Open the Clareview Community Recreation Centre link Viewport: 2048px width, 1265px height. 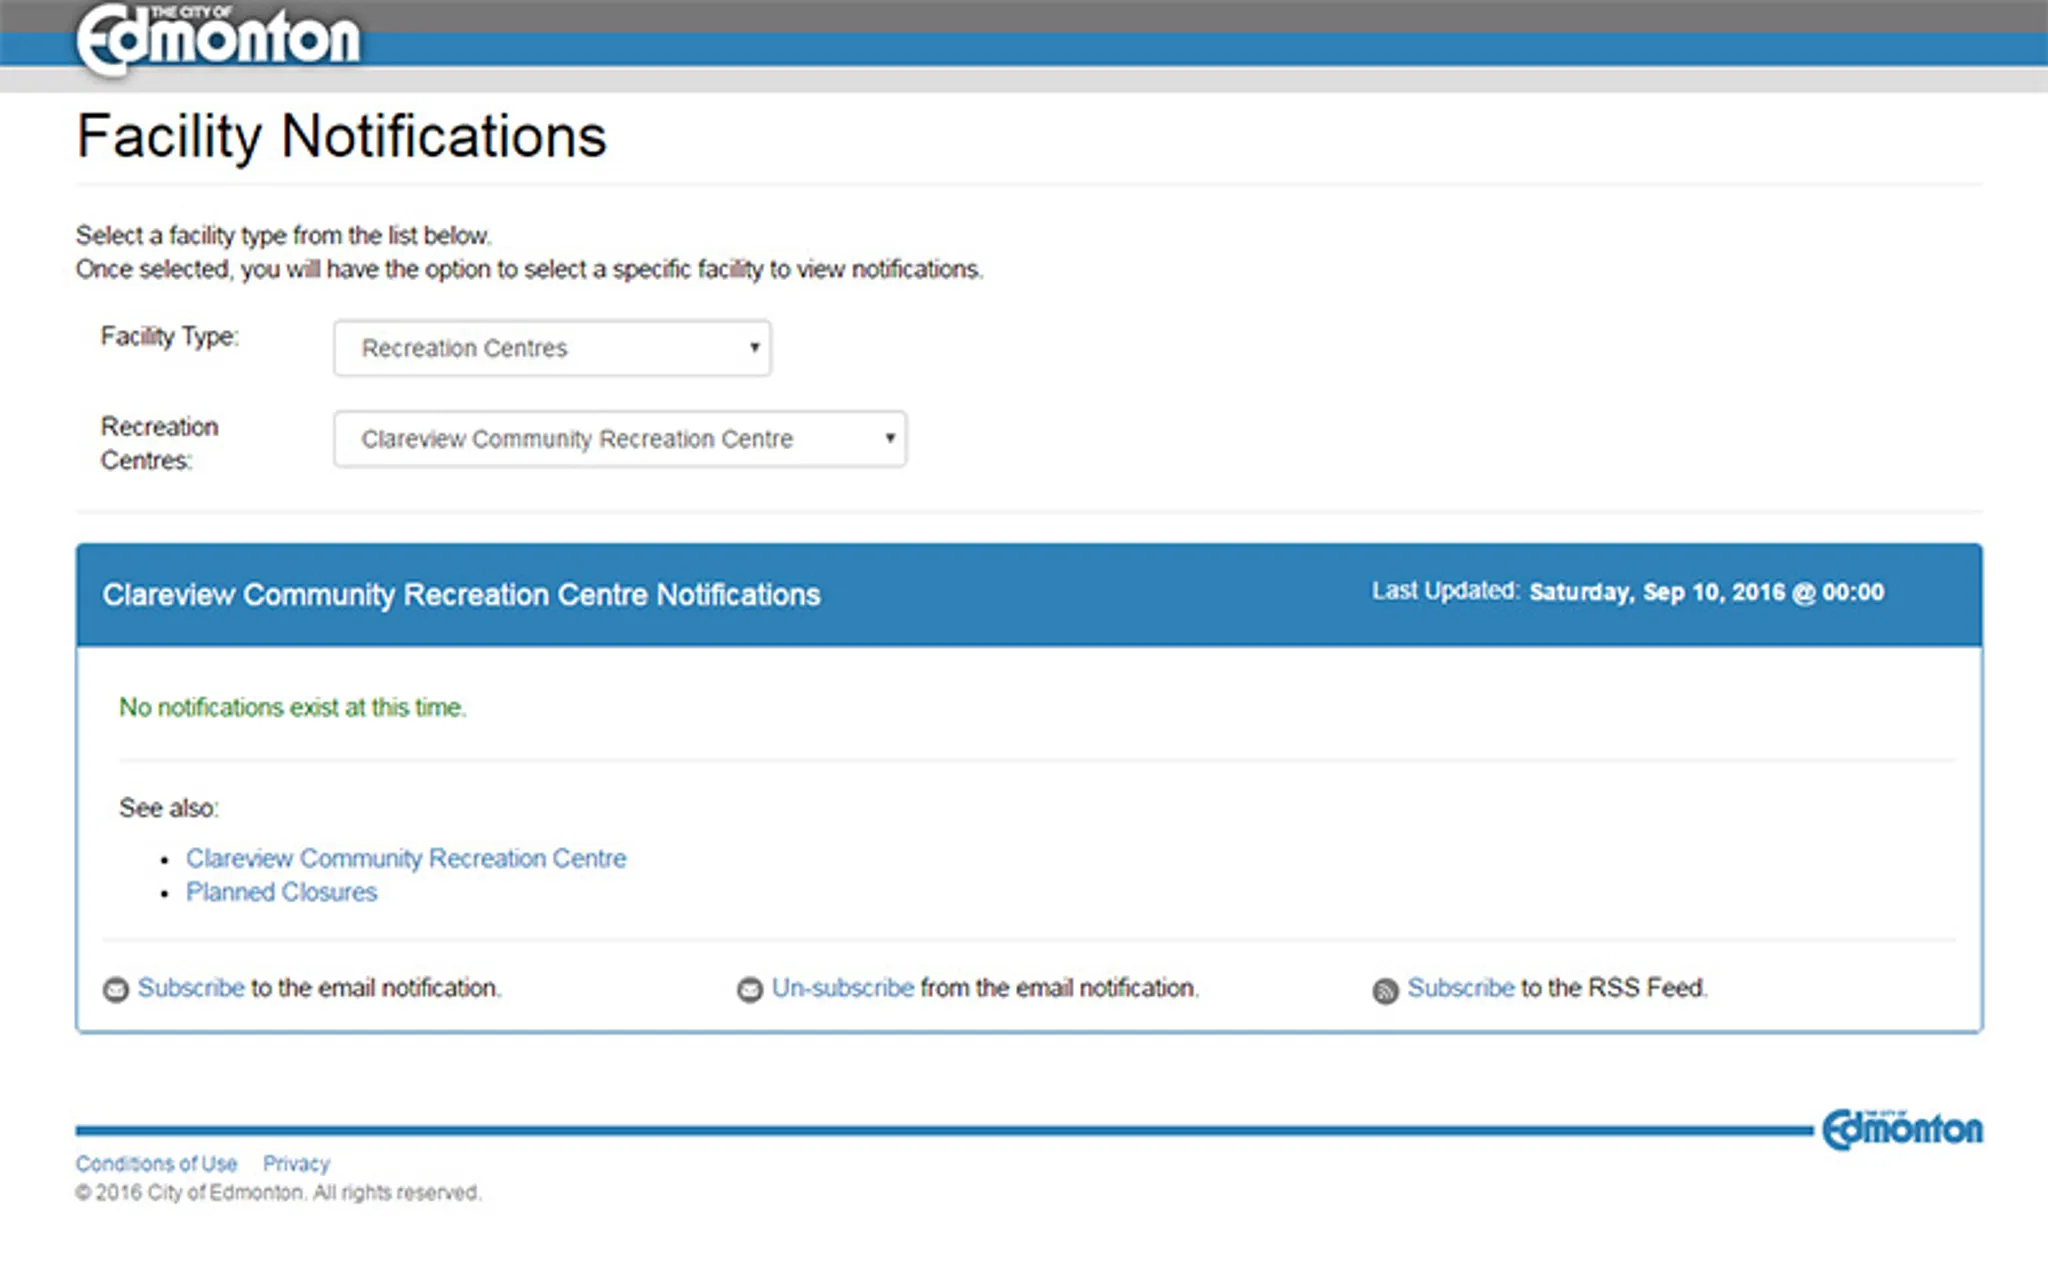click(406, 859)
